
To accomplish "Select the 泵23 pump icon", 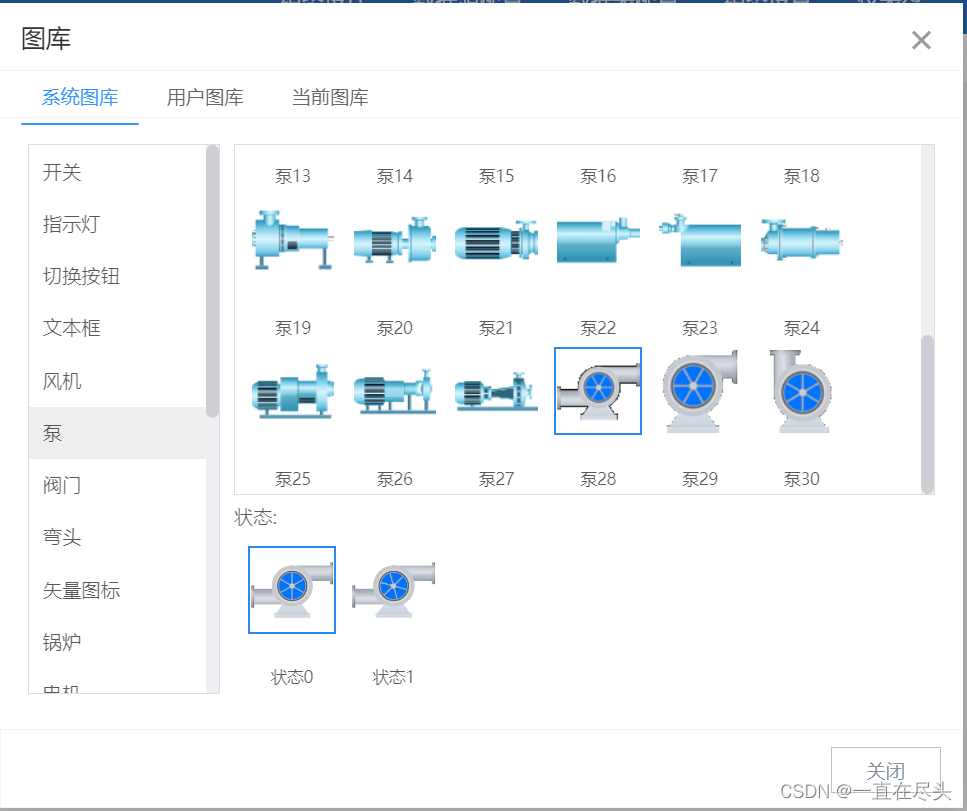I will (x=699, y=391).
